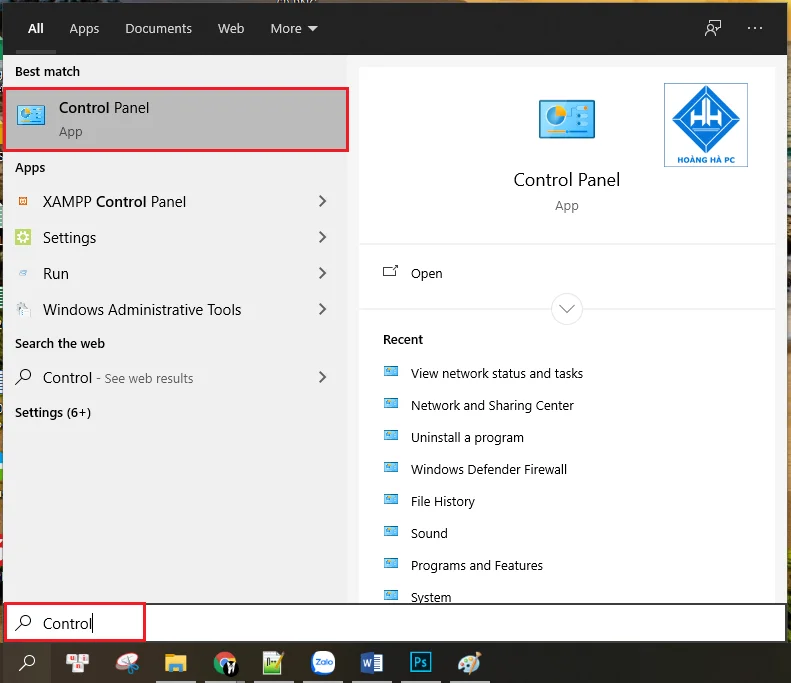Open Google Chrome from the taskbar
Screen dimensions: 791x683
[x=225, y=662]
